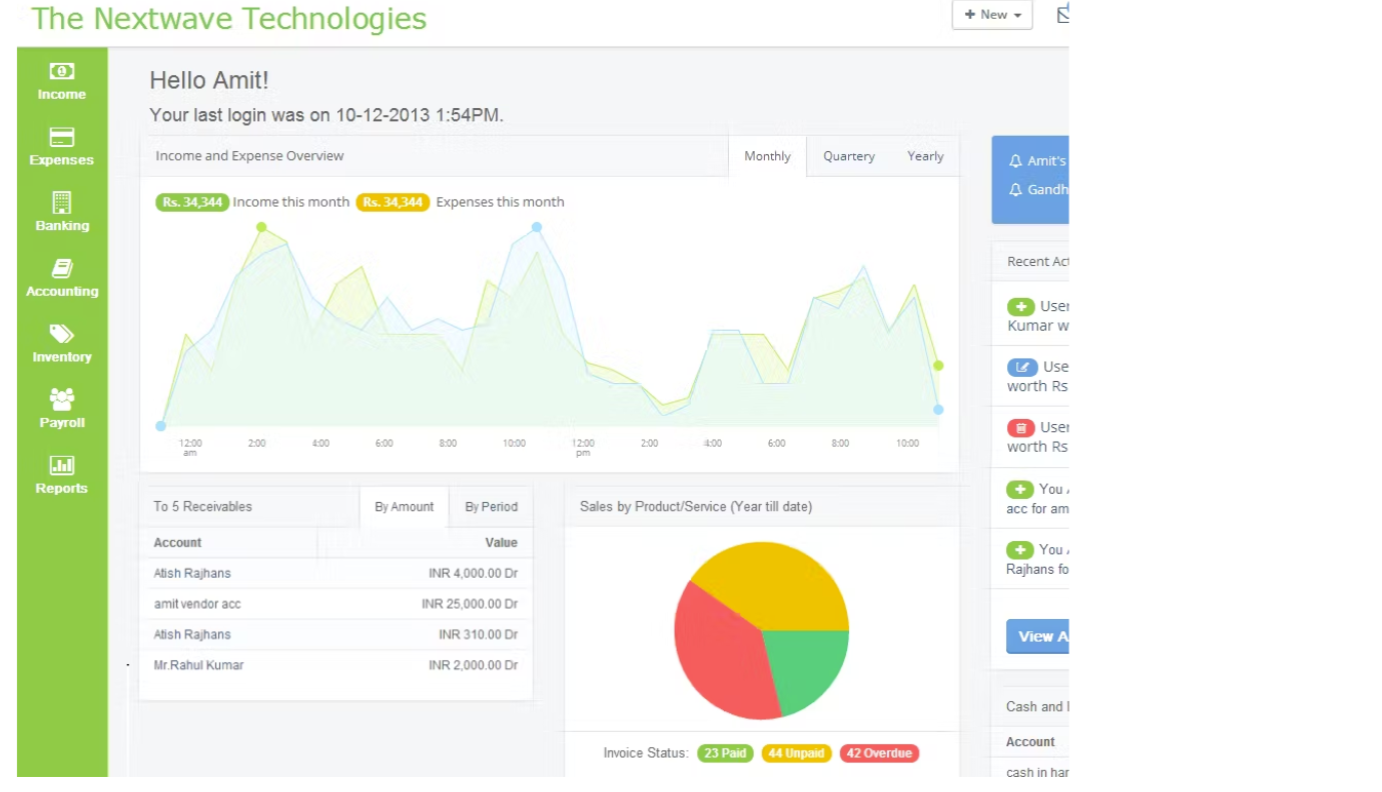This screenshot has height=792, width=1382.
Task: Click the View All button
Action: click(x=1037, y=636)
